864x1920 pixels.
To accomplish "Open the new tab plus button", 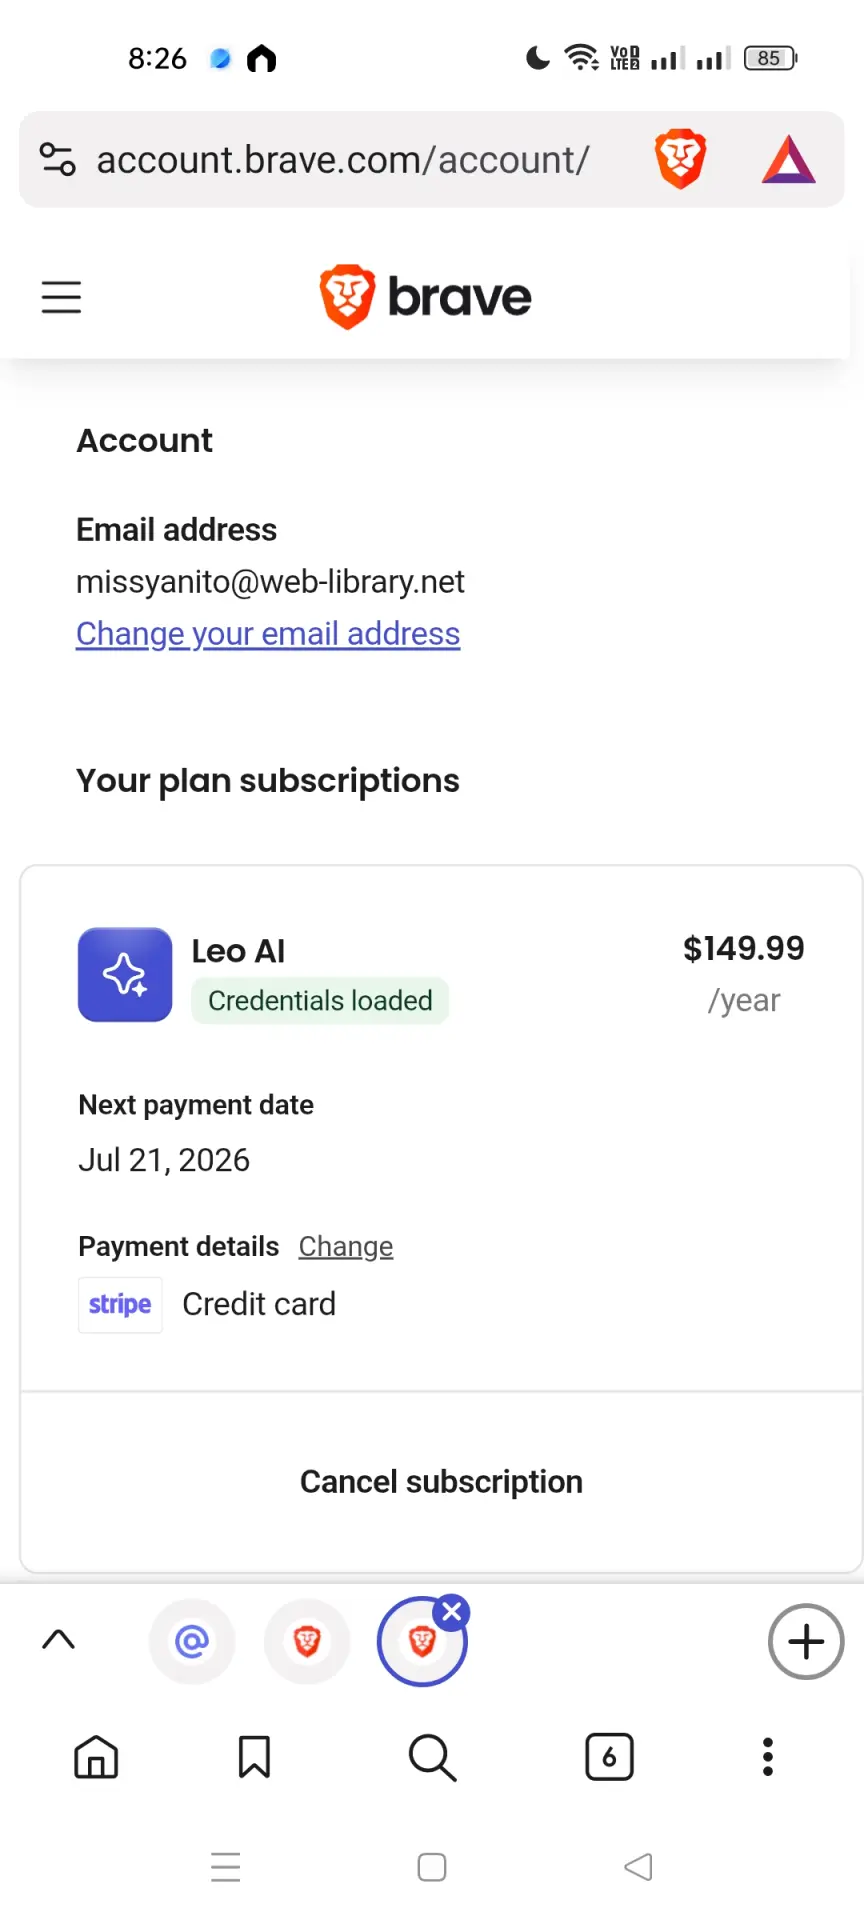I will tap(806, 1641).
